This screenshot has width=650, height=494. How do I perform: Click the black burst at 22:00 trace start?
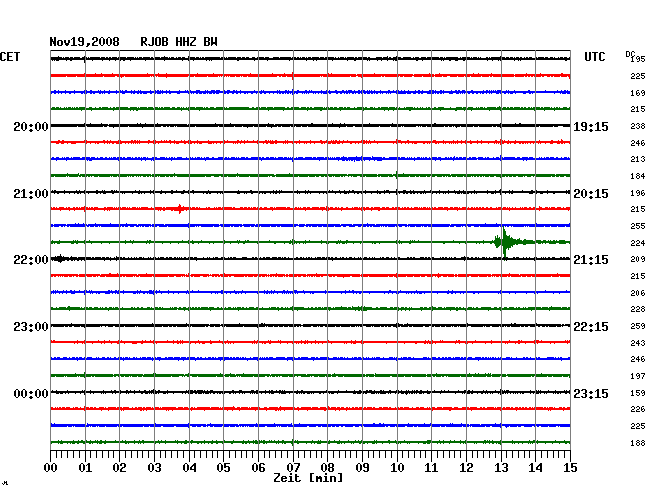[60, 259]
